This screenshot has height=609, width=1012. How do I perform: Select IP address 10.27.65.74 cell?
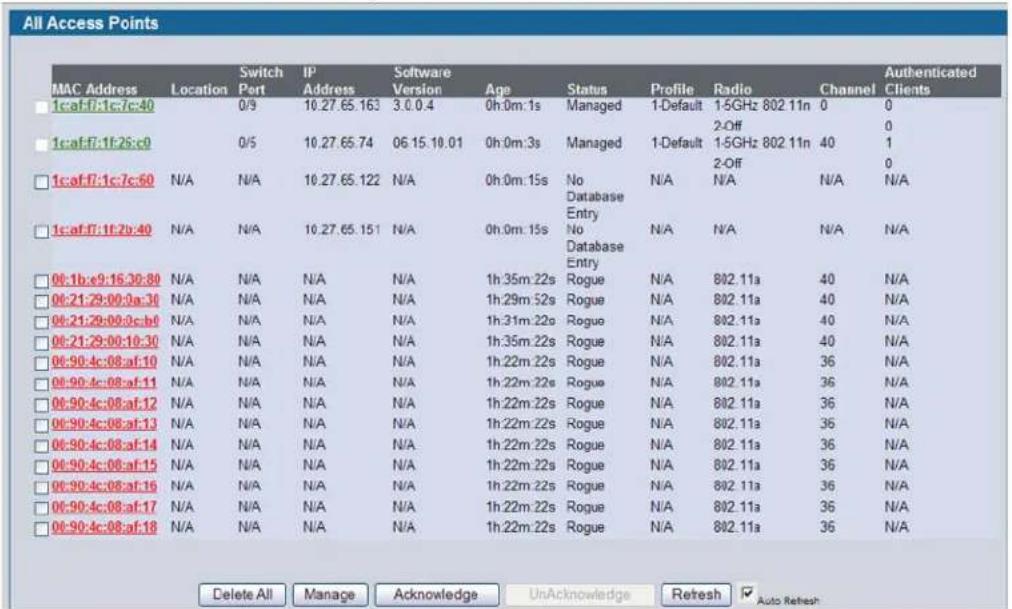pos(338,143)
